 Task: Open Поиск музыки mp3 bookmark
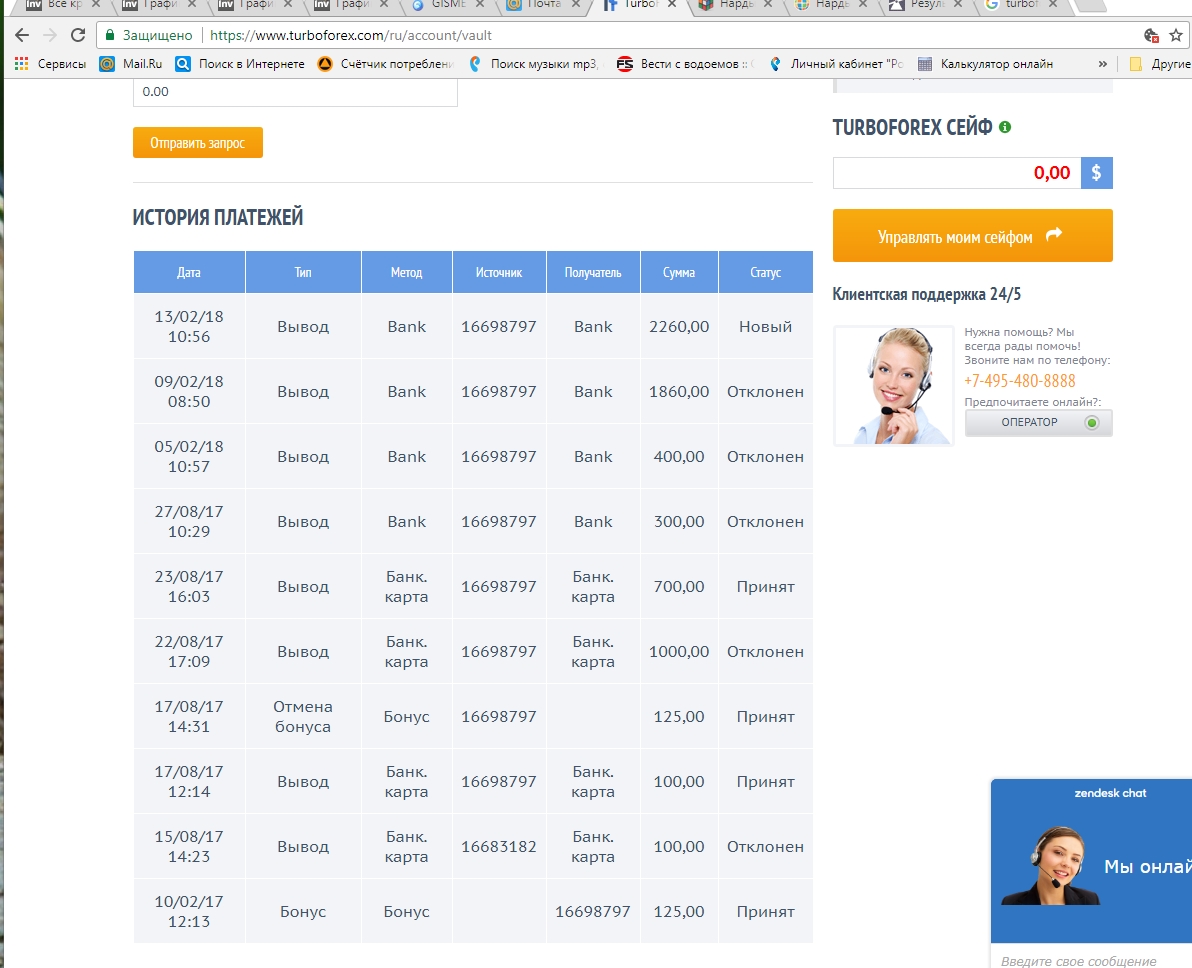pyautogui.click(x=534, y=64)
